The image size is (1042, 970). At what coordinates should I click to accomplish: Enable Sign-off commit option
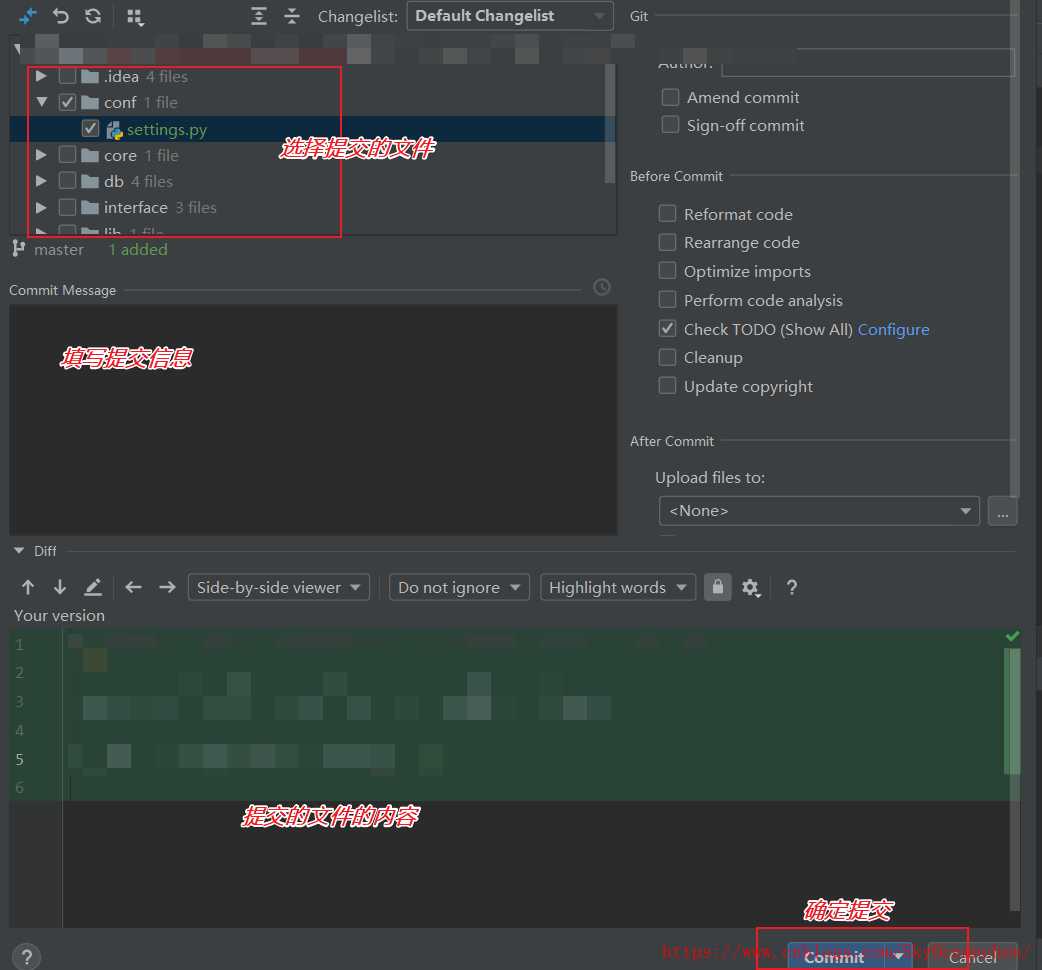pyautogui.click(x=671, y=125)
